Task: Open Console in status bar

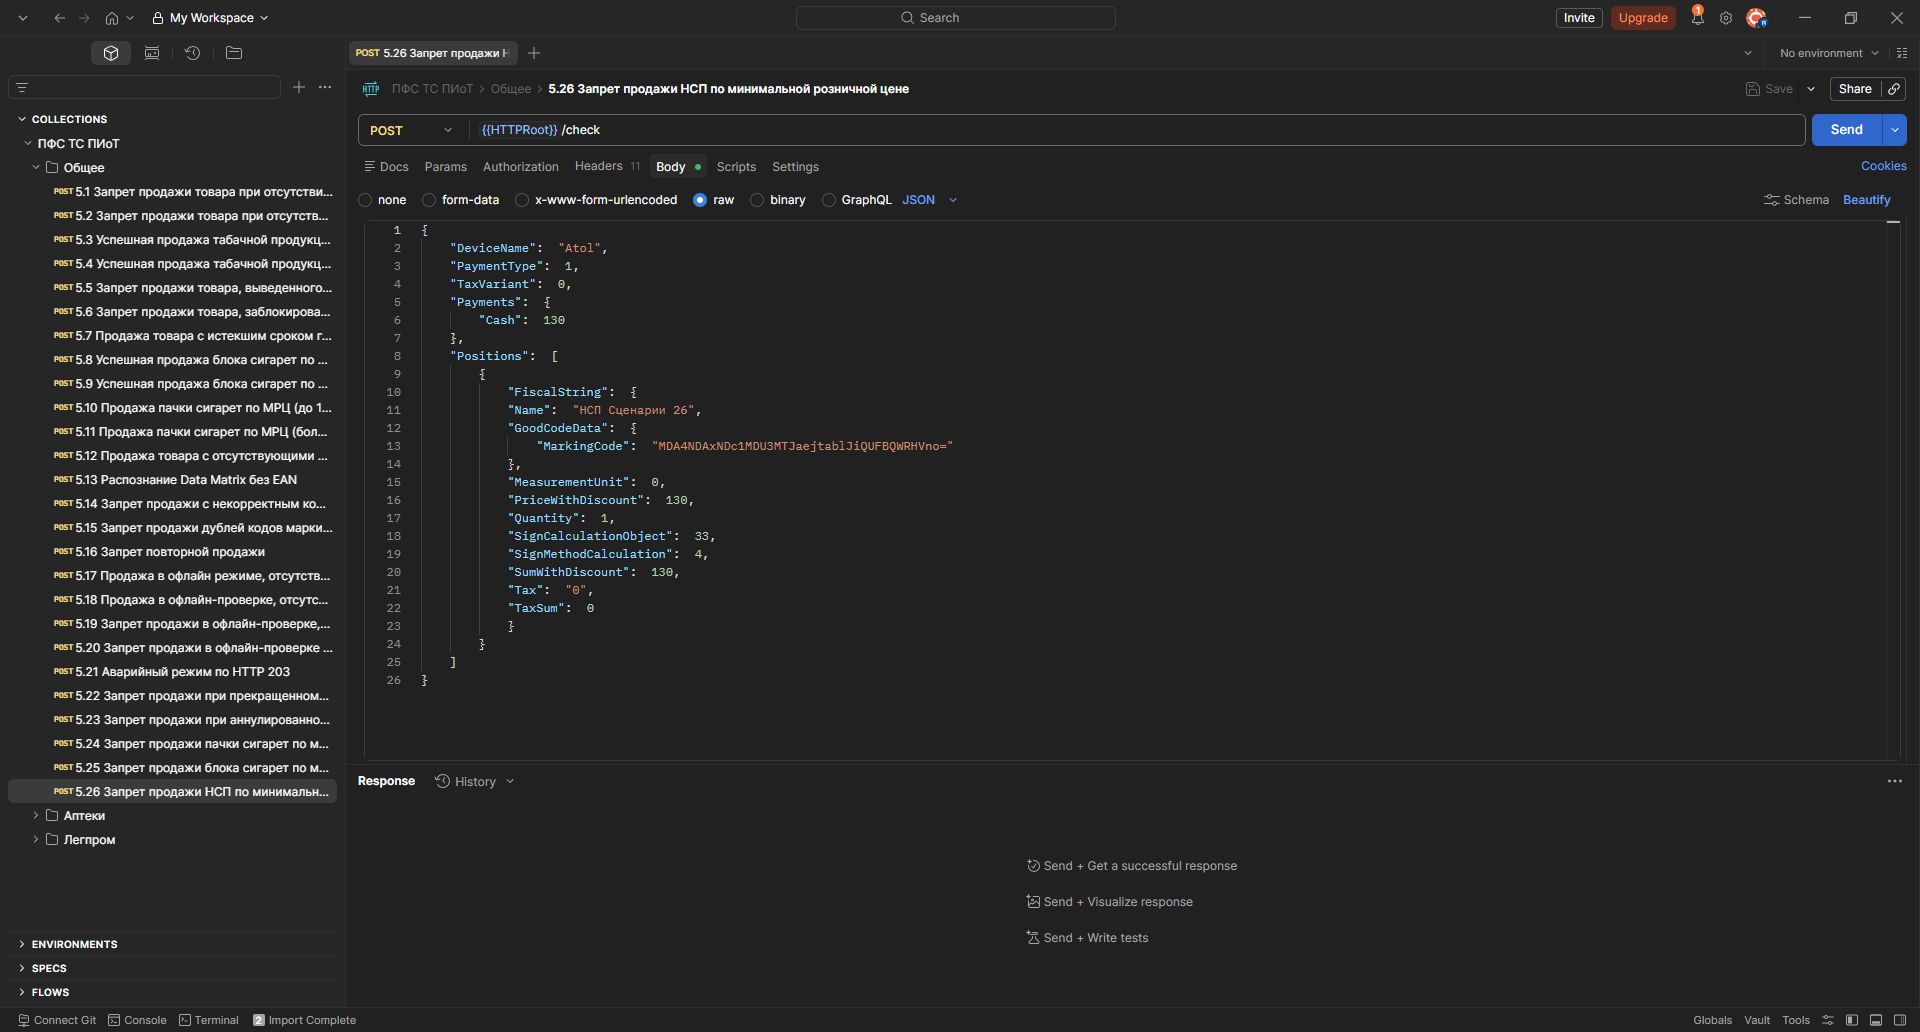Action: click(x=138, y=1020)
